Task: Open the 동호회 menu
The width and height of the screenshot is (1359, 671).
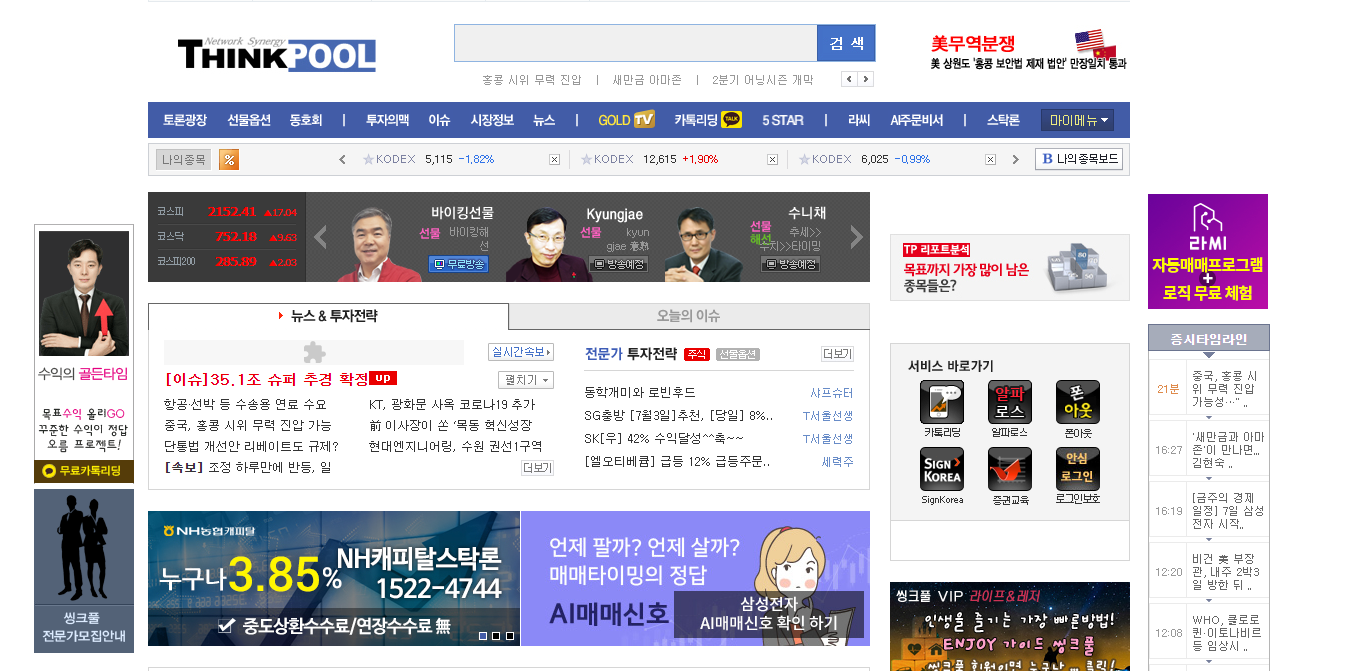Action: tap(306, 120)
